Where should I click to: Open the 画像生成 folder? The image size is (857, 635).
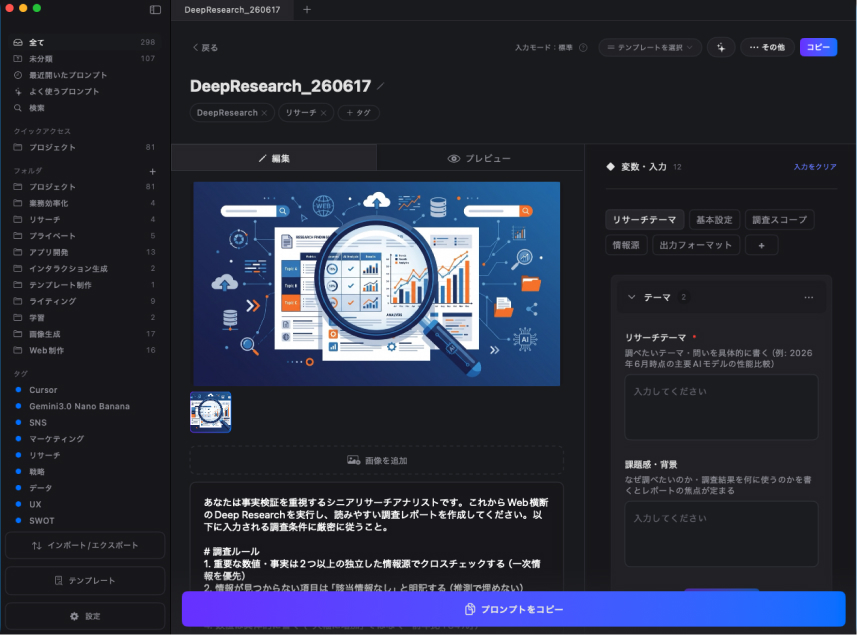point(85,334)
